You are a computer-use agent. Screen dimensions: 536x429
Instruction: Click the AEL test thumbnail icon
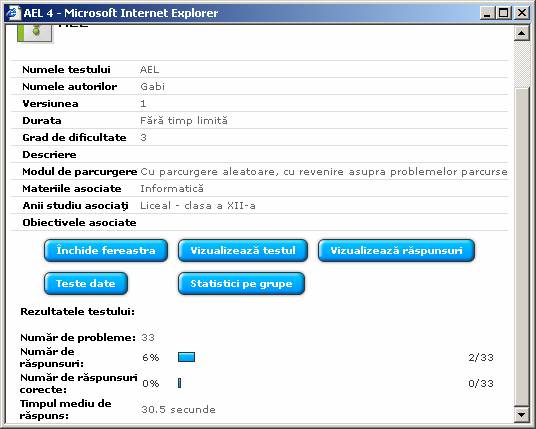pyautogui.click(x=35, y=33)
